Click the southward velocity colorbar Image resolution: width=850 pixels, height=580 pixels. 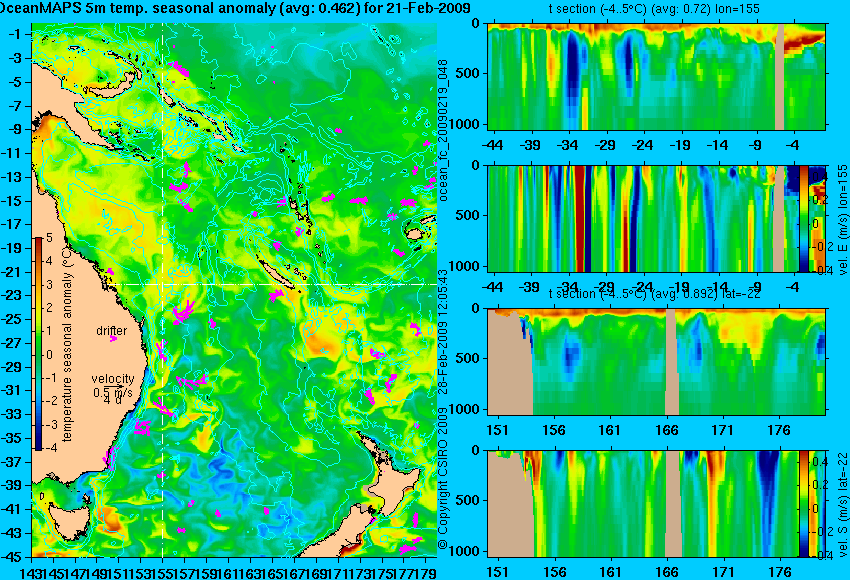(x=803, y=504)
